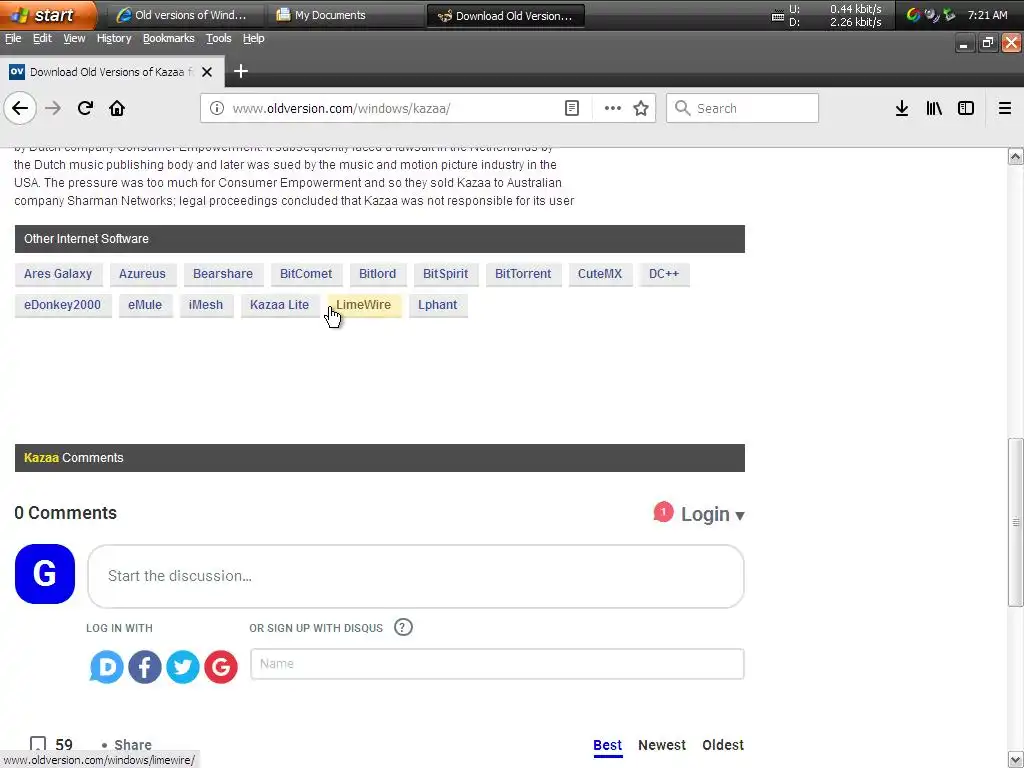Open the Library bookshelf icon
This screenshot has height=768, width=1024.
click(934, 108)
